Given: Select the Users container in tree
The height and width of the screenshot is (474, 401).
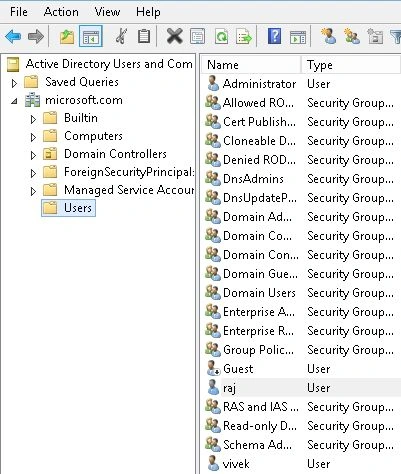Looking at the screenshot, I should point(68,208).
